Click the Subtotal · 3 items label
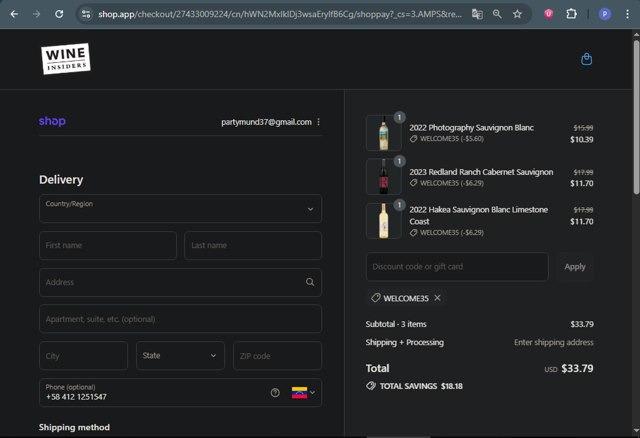 [396, 324]
